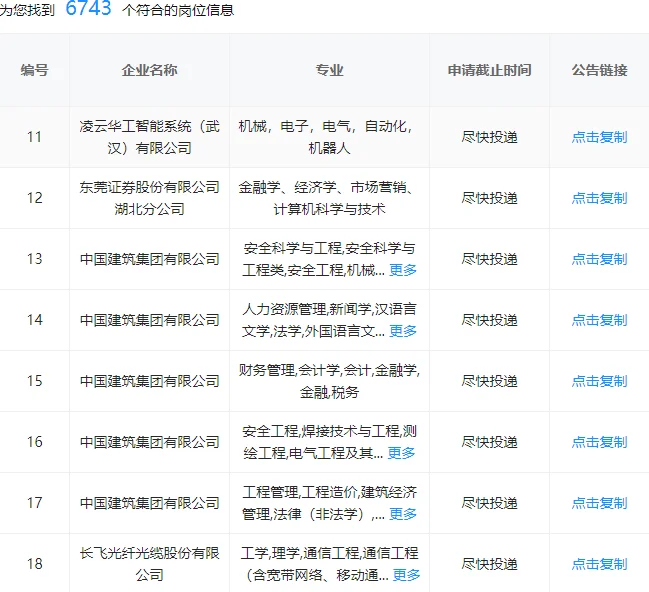The width and height of the screenshot is (649, 592).
Task: Click 尽快投递 deadline in row 14
Action: (490, 320)
